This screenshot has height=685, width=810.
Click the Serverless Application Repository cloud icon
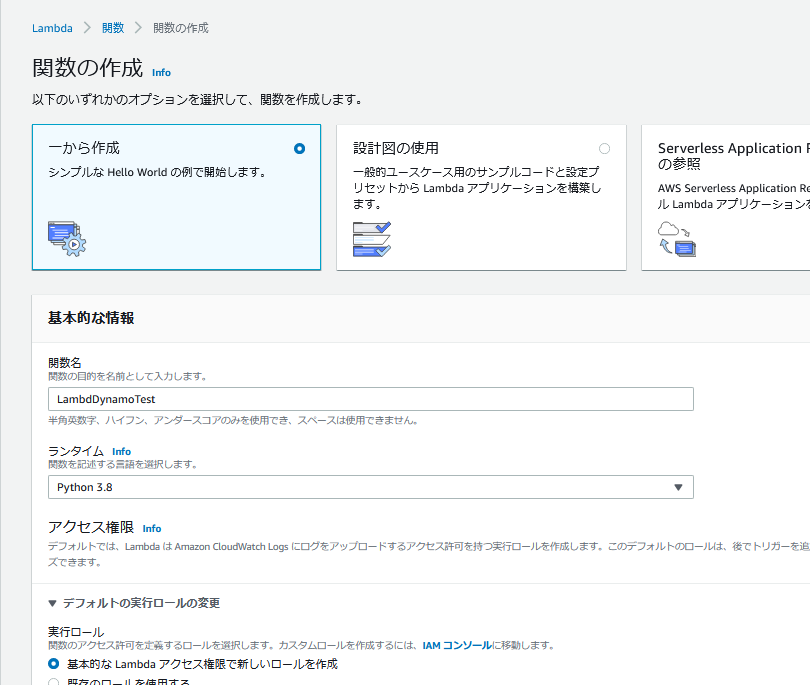click(x=677, y=239)
